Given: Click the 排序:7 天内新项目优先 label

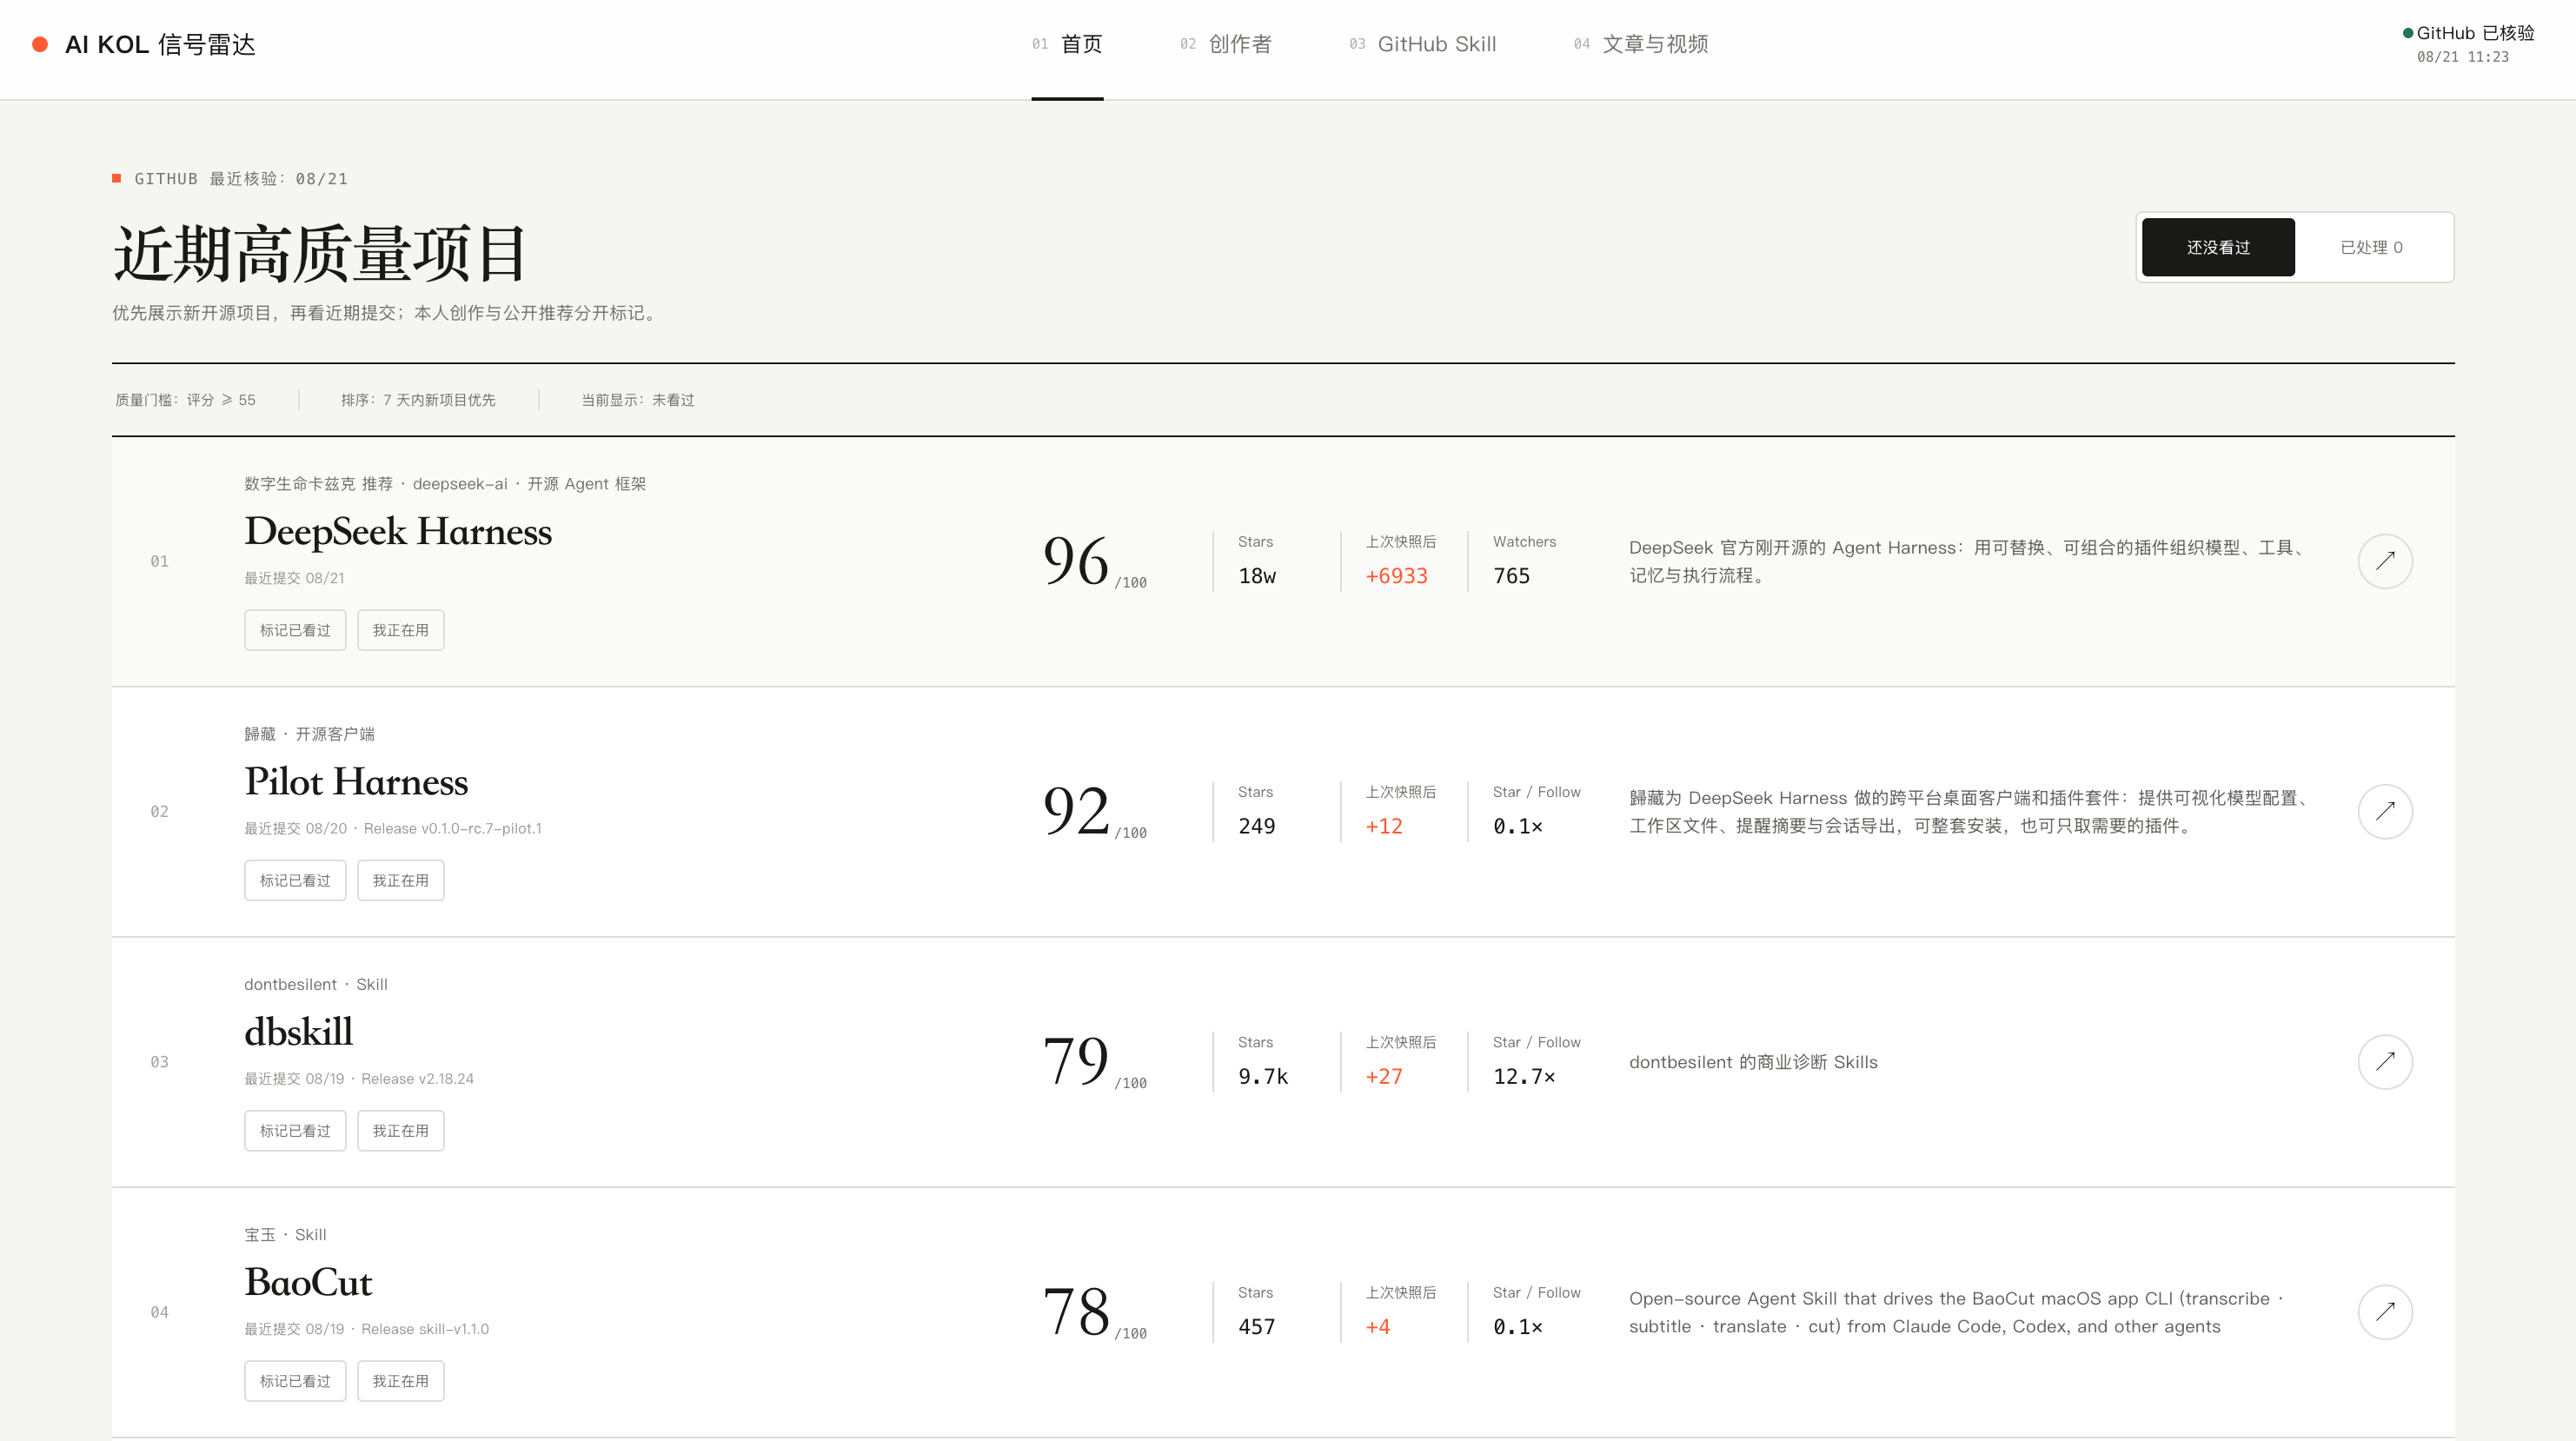Looking at the screenshot, I should [x=418, y=400].
